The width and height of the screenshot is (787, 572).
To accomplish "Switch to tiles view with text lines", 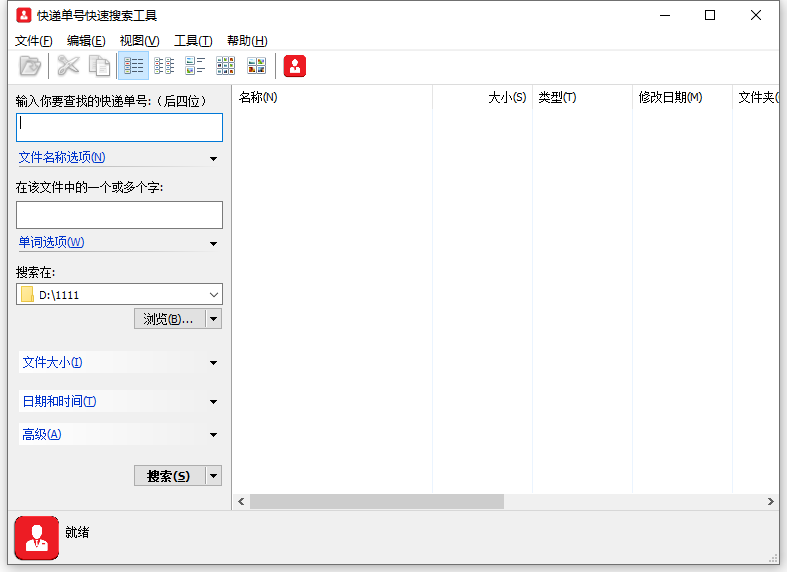I will 195,66.
